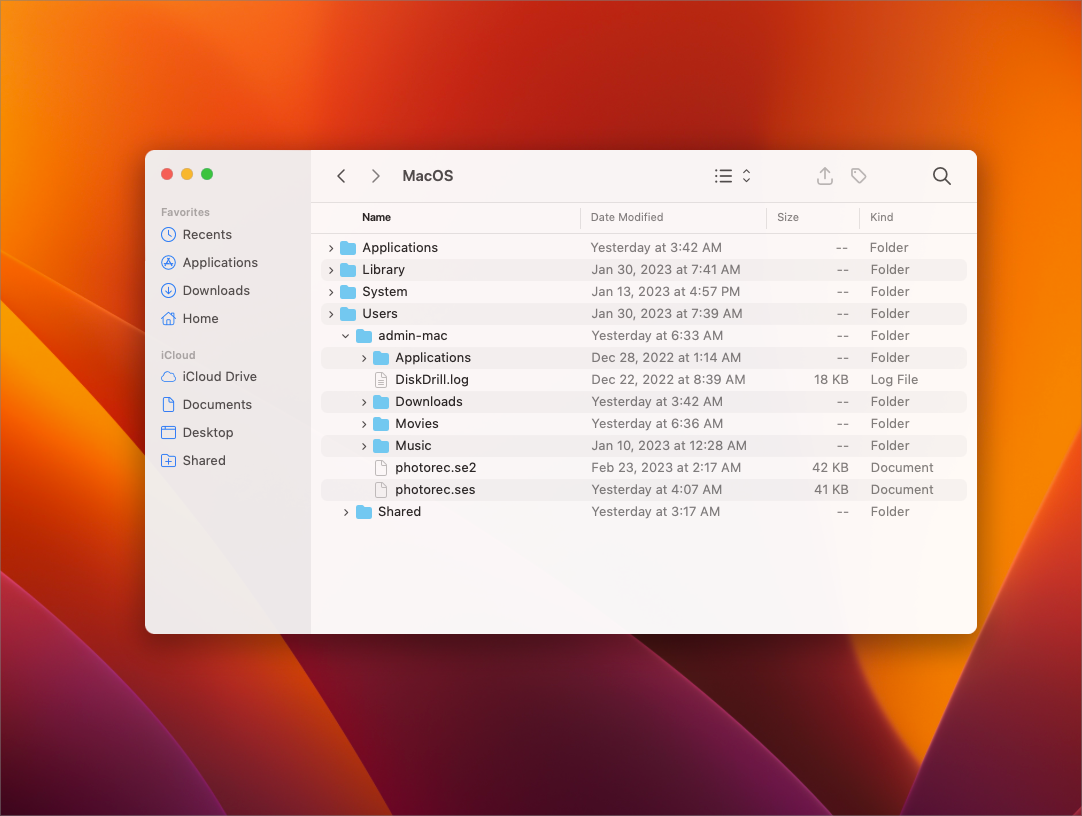Click date Jan 10, 2023 at 12:28 AM
The width and height of the screenshot is (1082, 816).
[x=669, y=446]
